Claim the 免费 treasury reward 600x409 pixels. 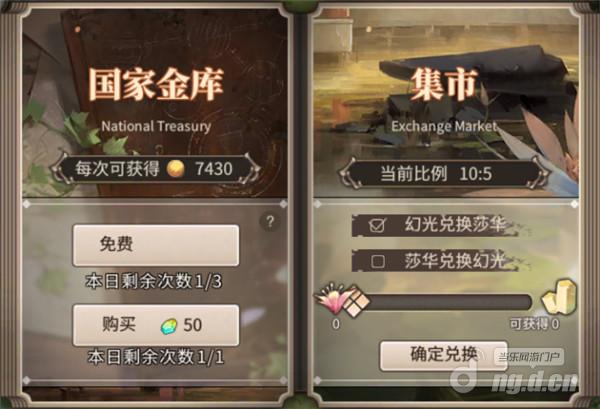[156, 245]
